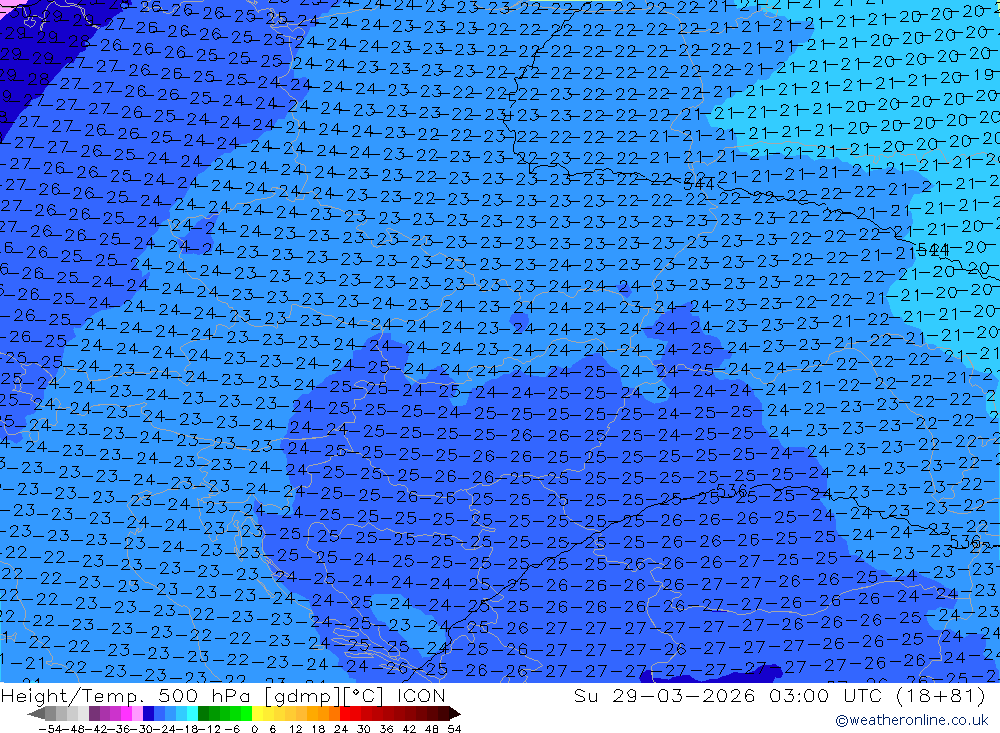Pick the cyan legend swatch above -18
This screenshot has height=733, width=1000.
click(192, 713)
